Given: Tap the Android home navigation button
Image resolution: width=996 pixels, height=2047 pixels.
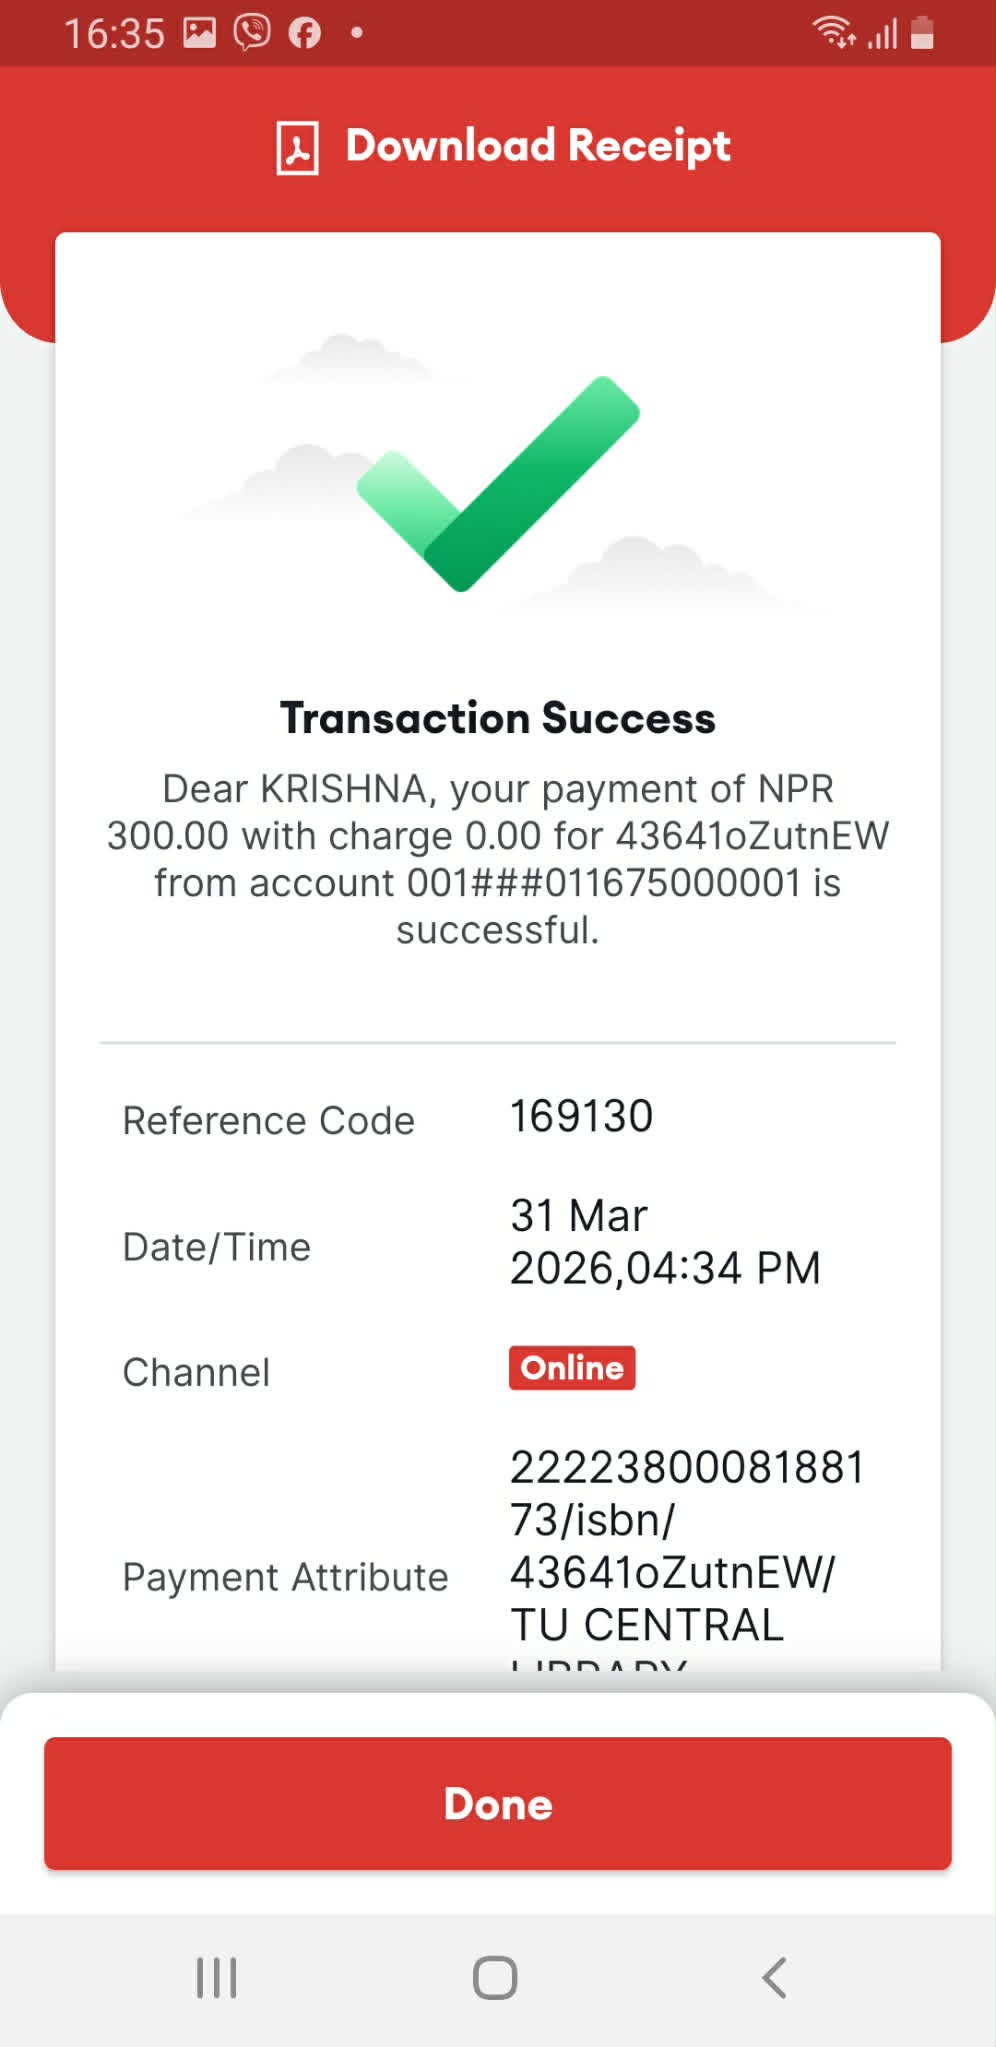Looking at the screenshot, I should point(495,1977).
